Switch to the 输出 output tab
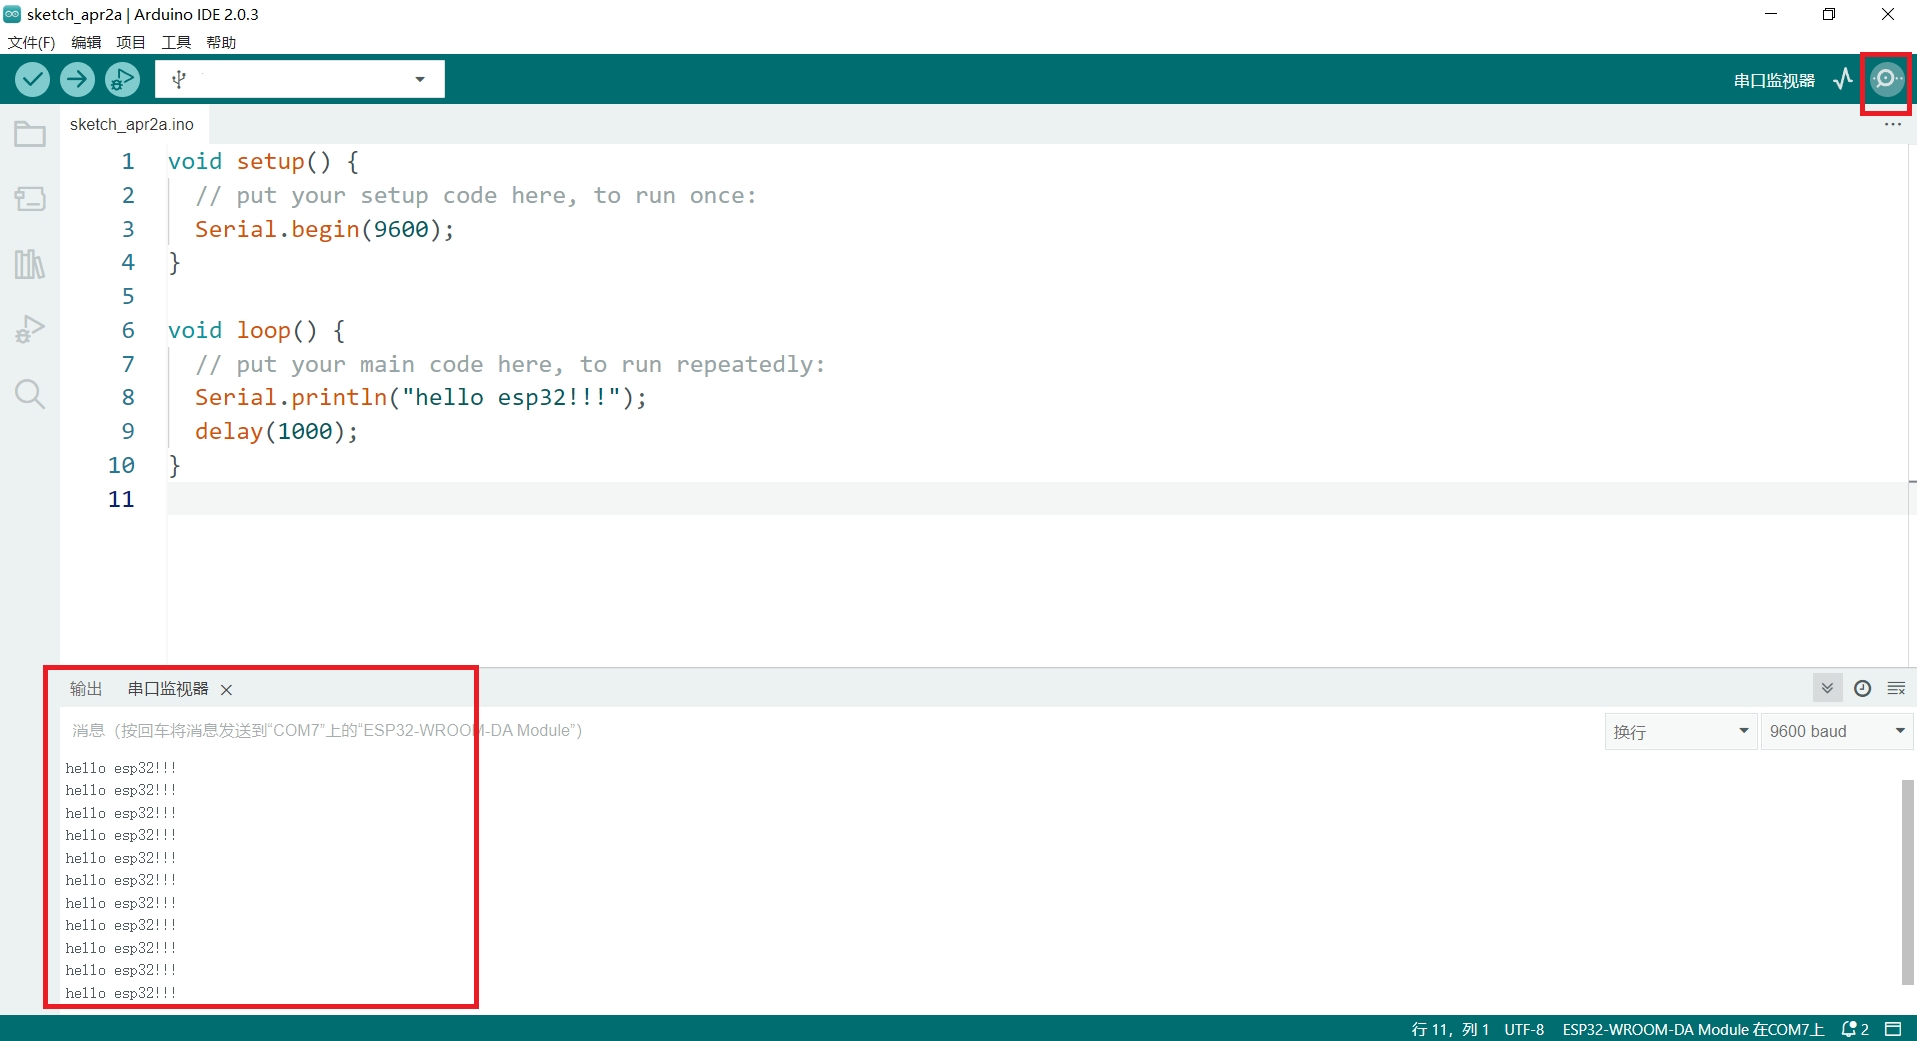This screenshot has width=1917, height=1041. click(86, 689)
